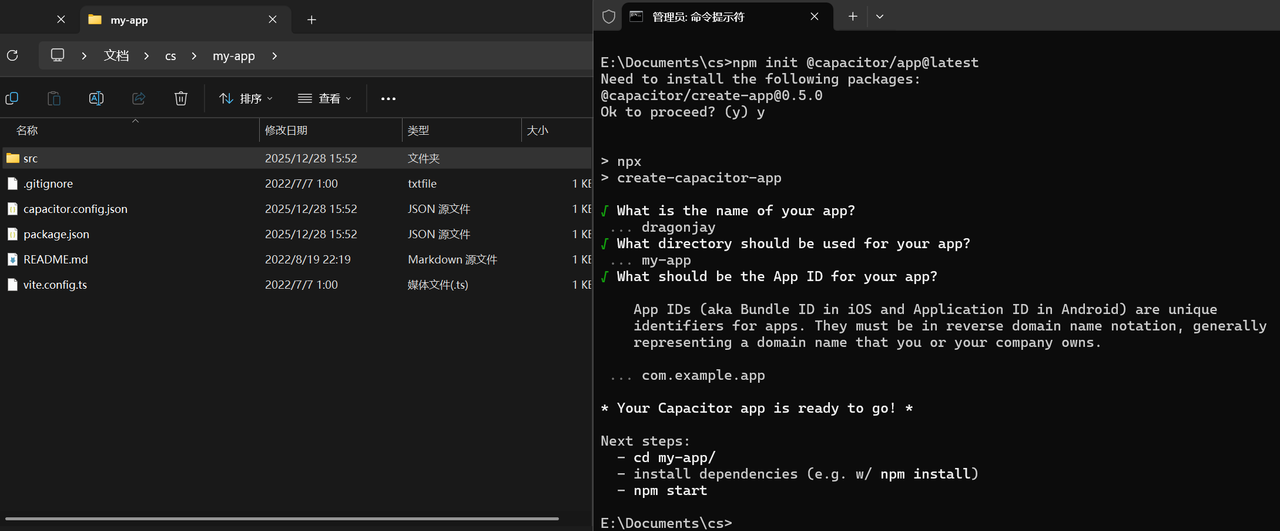
Task: Click the Explorer horizontal scrollbar
Action: [282, 518]
